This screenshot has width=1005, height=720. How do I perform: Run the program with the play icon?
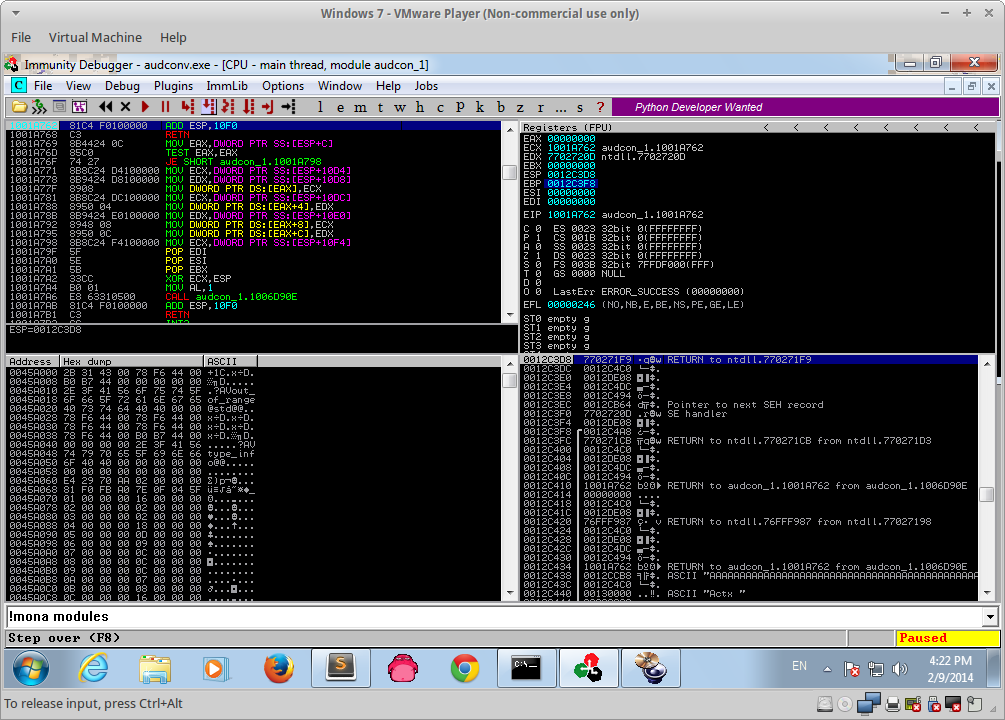pyautogui.click(x=146, y=107)
